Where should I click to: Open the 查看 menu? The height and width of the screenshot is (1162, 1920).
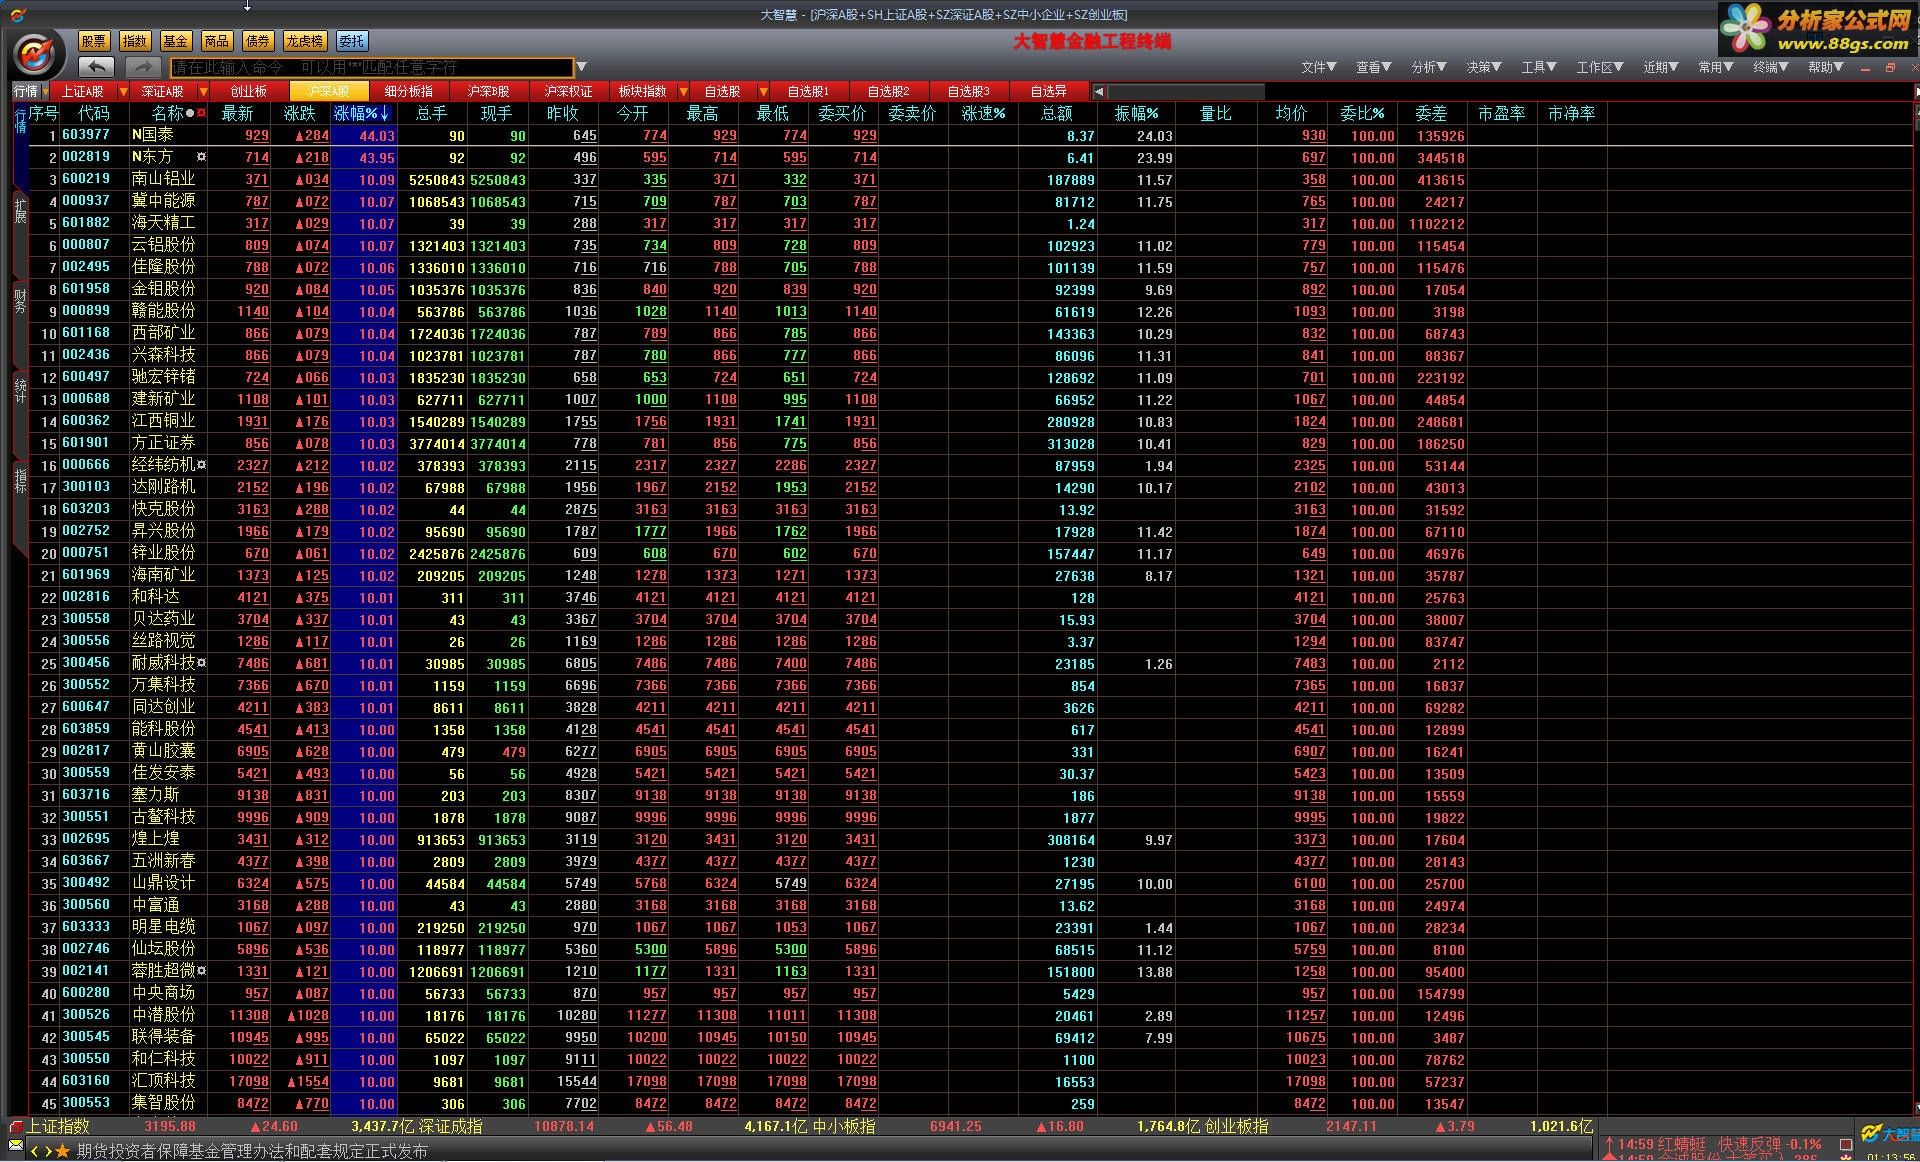[1374, 67]
